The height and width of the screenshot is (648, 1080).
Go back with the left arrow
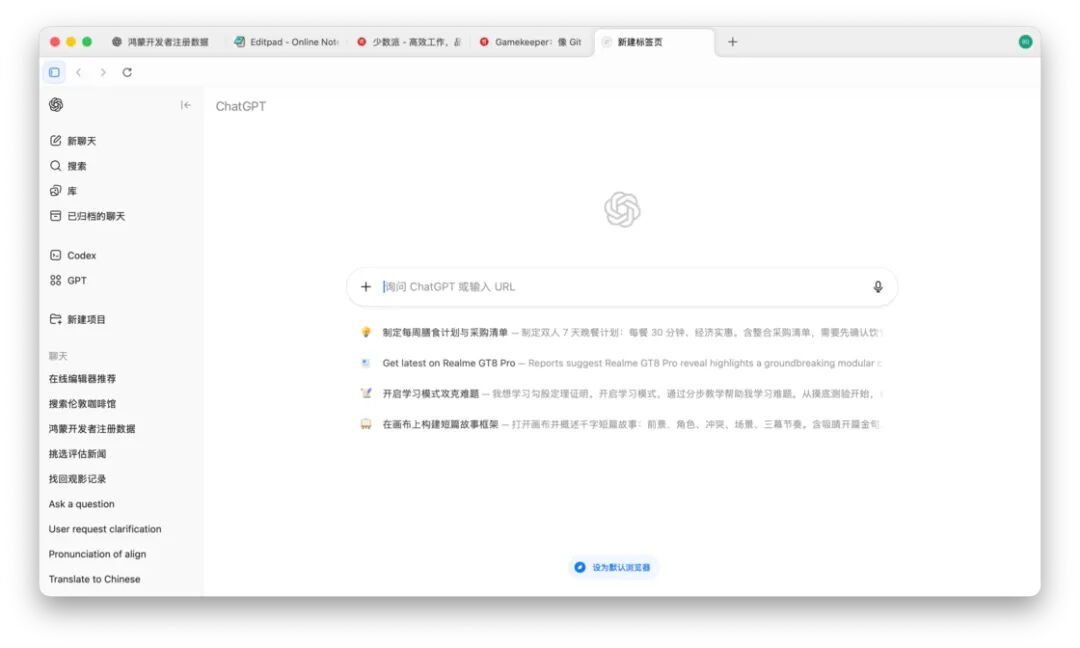point(79,72)
